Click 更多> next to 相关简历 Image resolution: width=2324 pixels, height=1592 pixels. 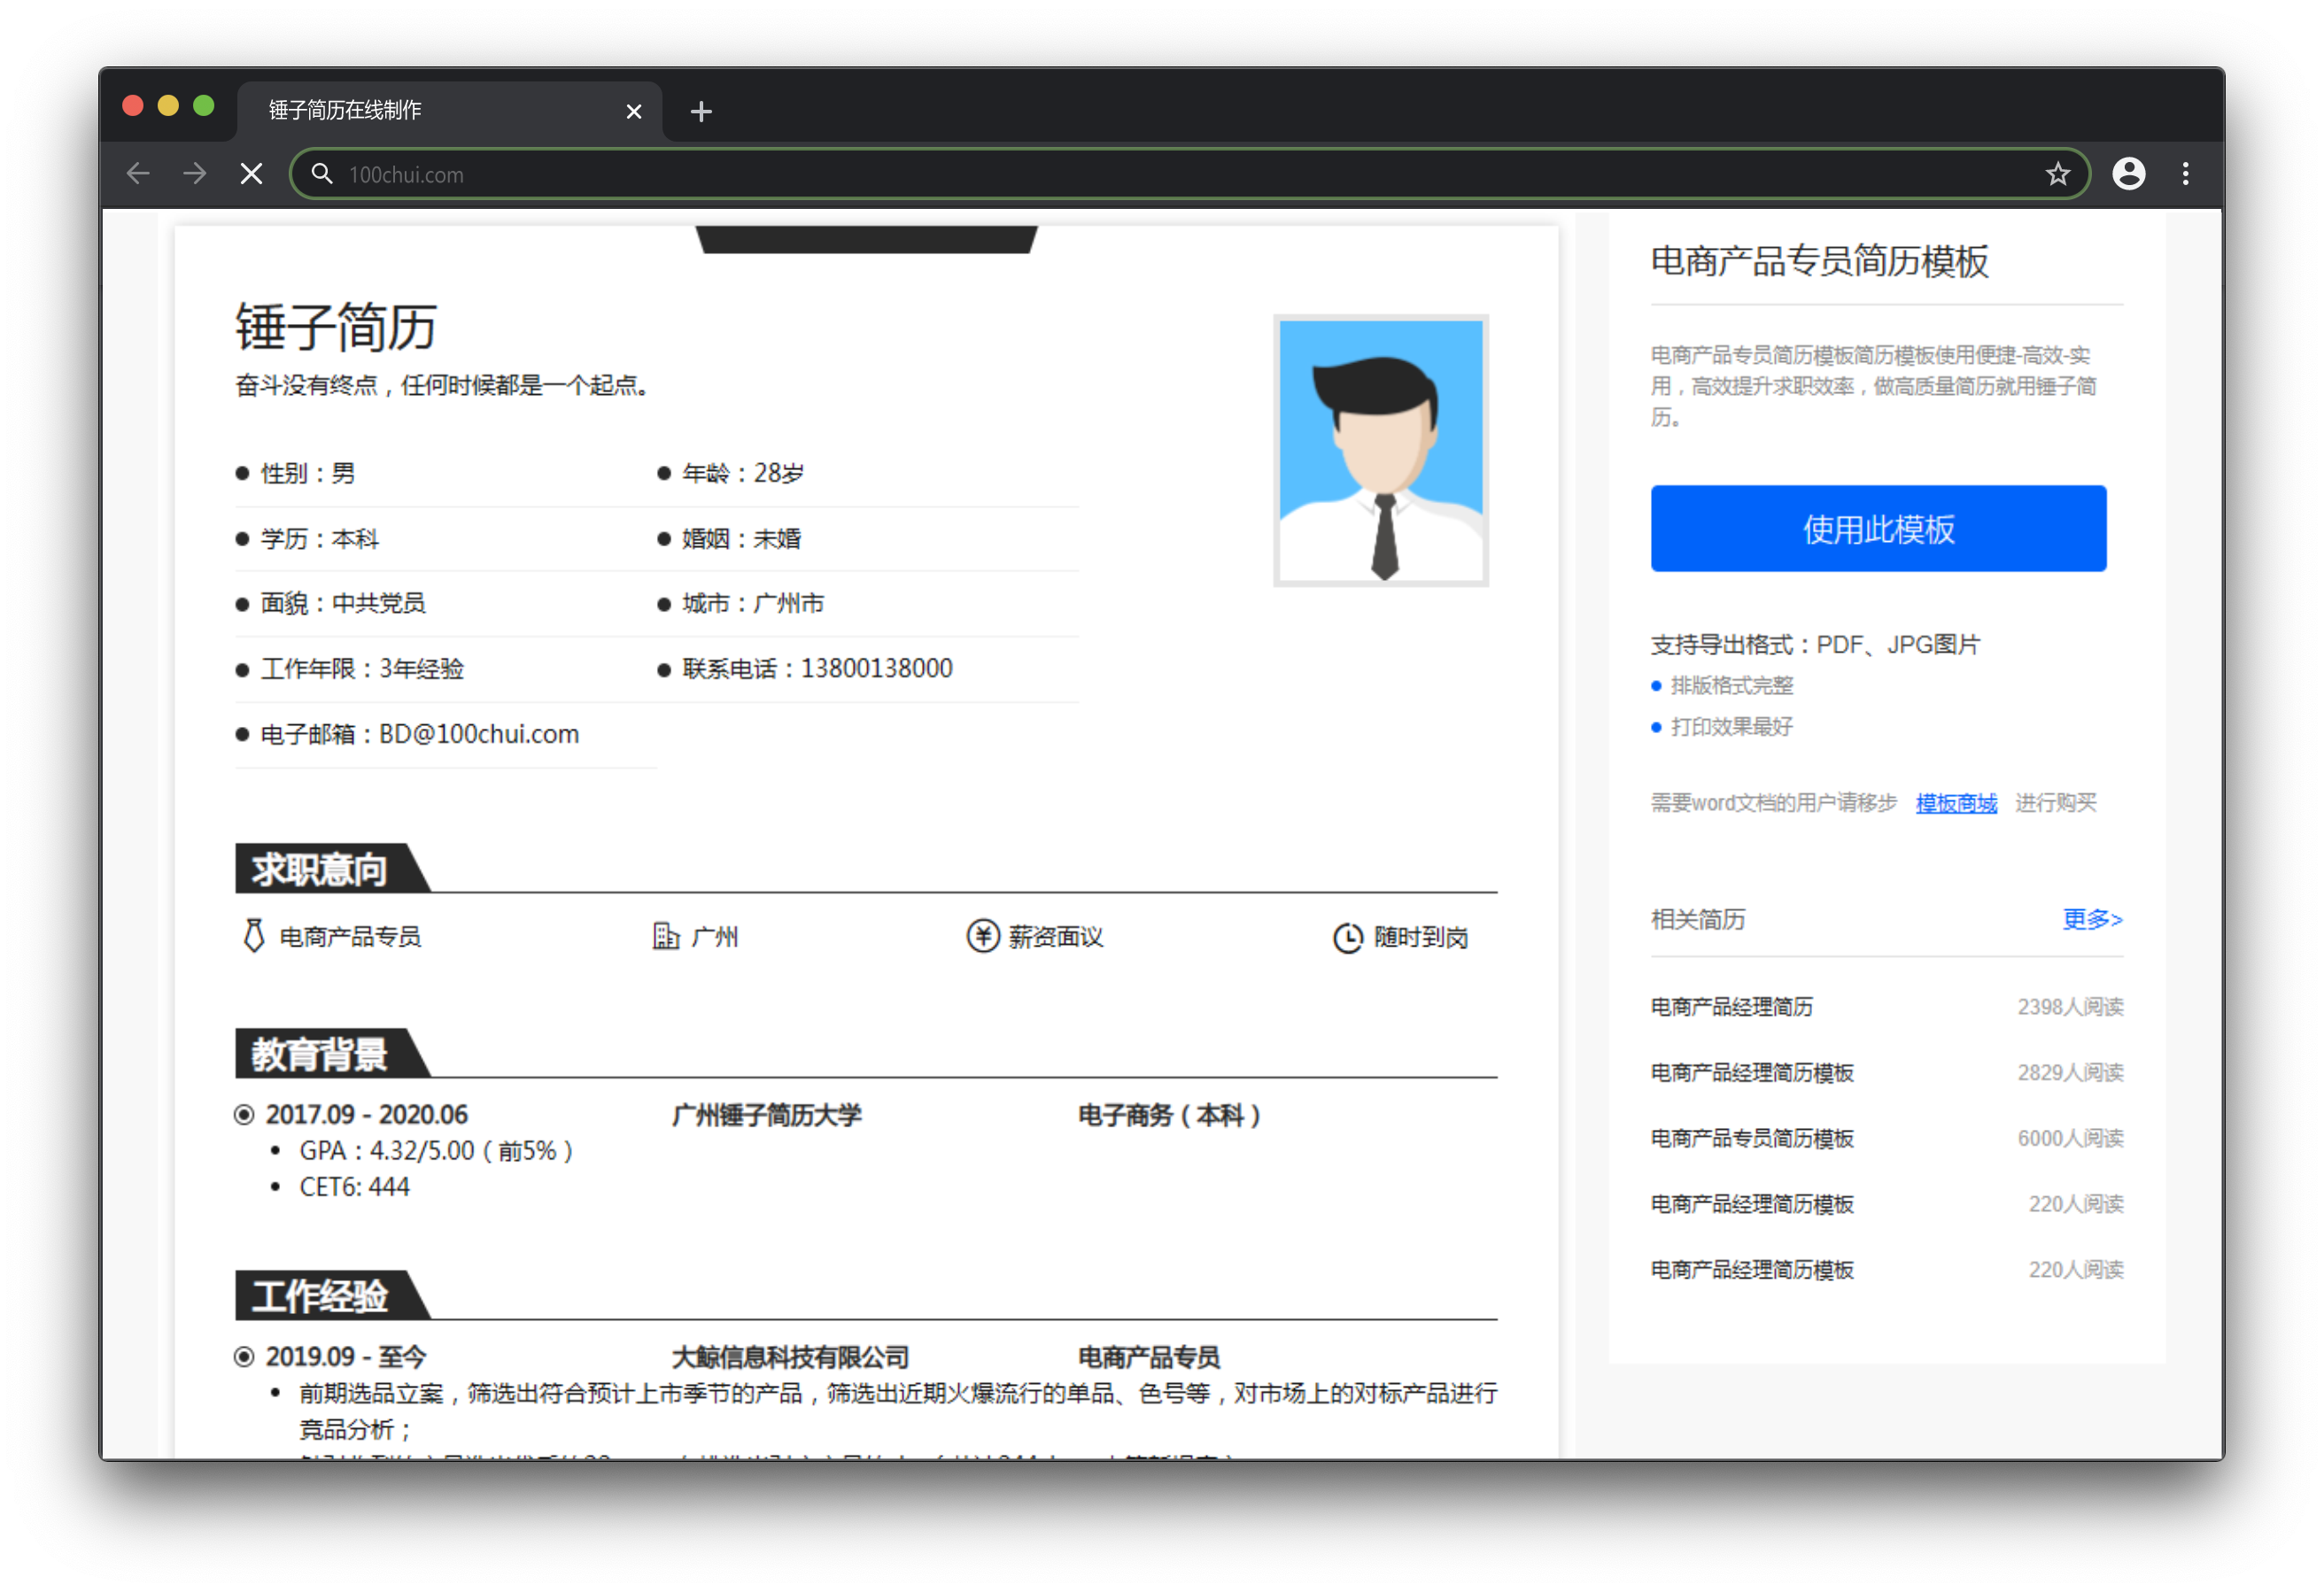click(x=2092, y=919)
